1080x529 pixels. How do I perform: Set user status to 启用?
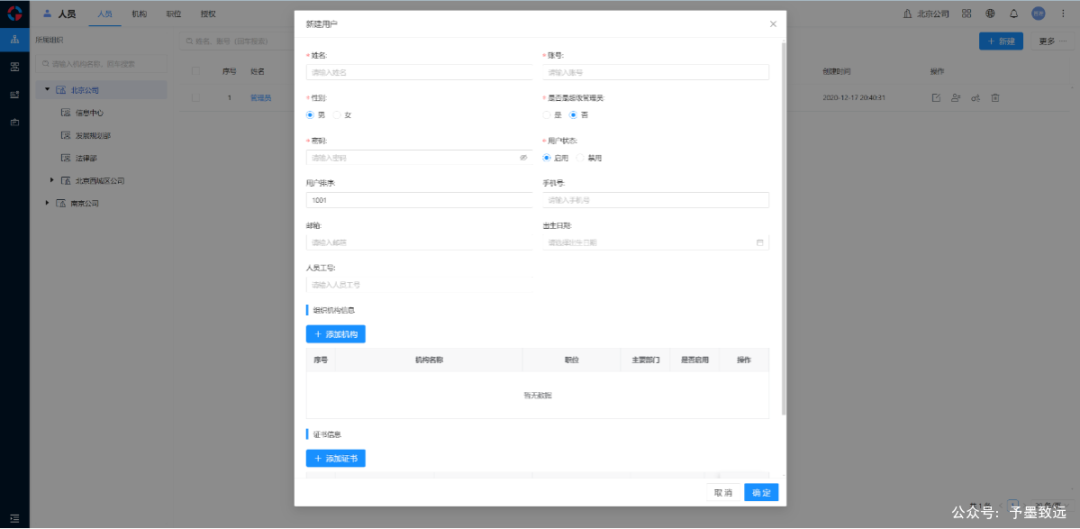[547, 158]
